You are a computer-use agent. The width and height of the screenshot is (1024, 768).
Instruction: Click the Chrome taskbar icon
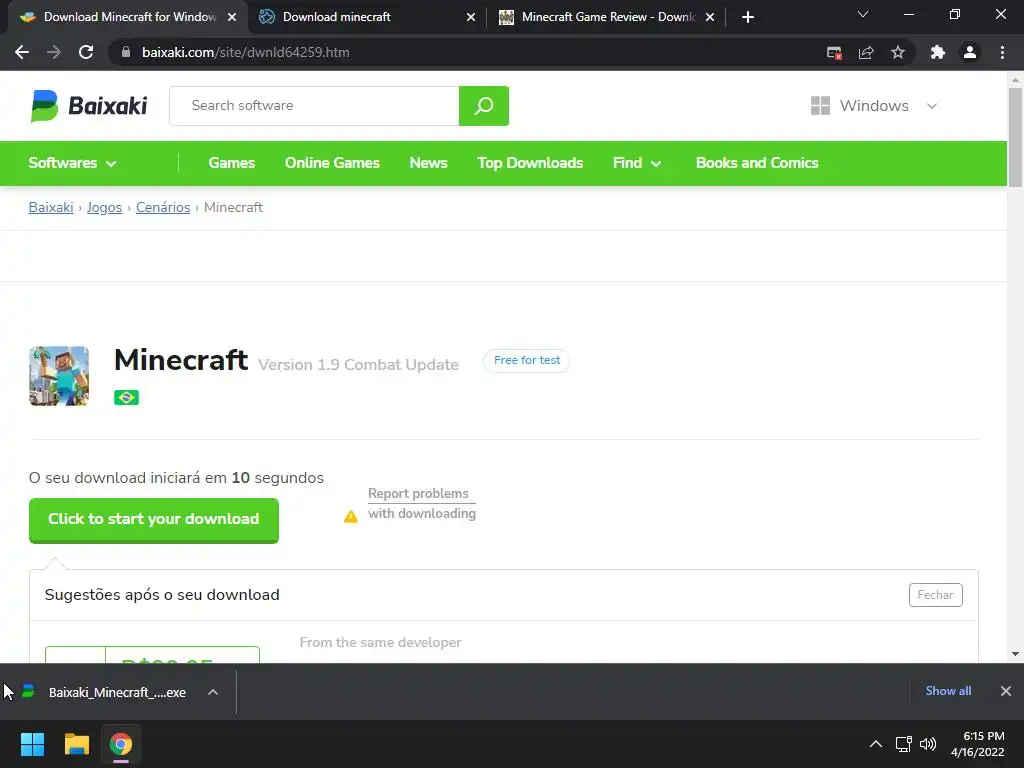coord(121,744)
